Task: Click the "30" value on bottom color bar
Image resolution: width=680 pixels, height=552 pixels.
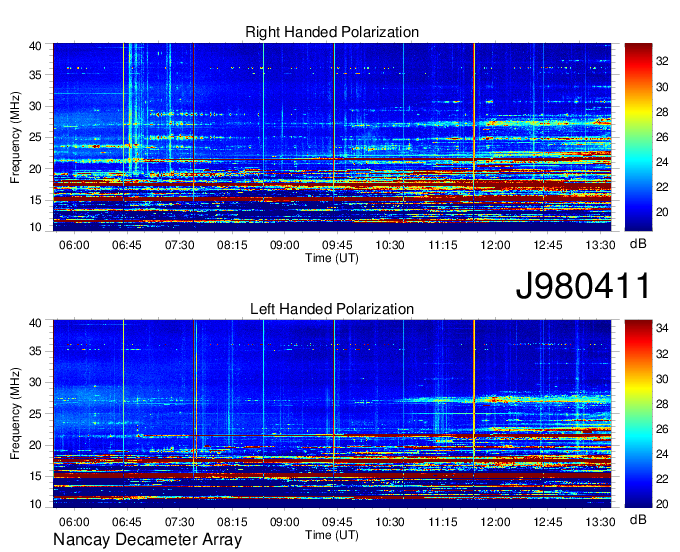Action: (x=662, y=379)
